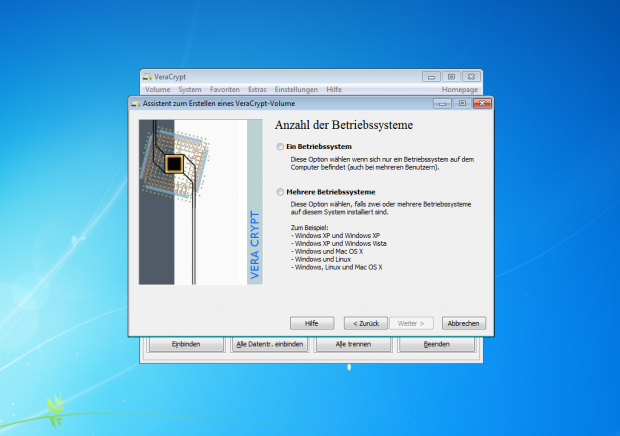This screenshot has height=436, width=620.
Task: Click the "Windows, Linux und Mac OS X" line
Action: 337,268
